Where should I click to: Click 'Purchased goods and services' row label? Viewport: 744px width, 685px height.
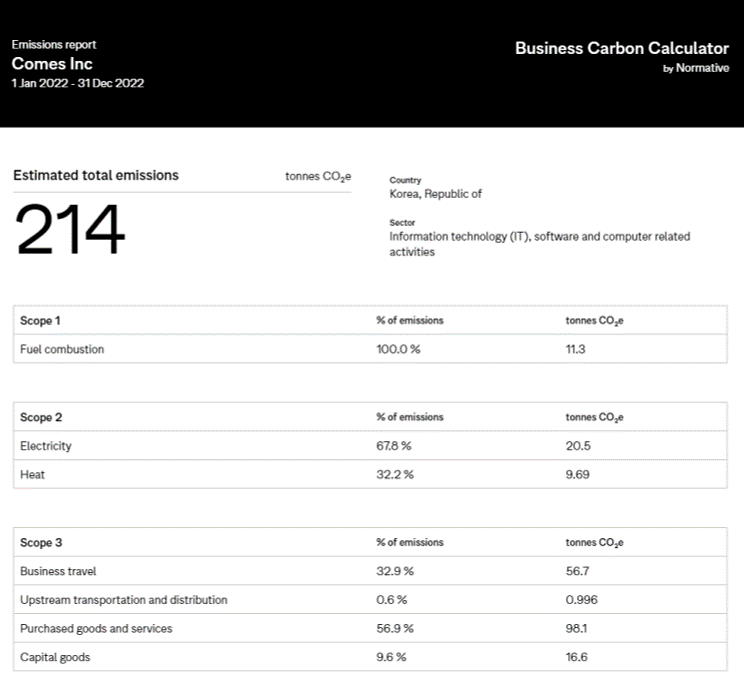96,629
